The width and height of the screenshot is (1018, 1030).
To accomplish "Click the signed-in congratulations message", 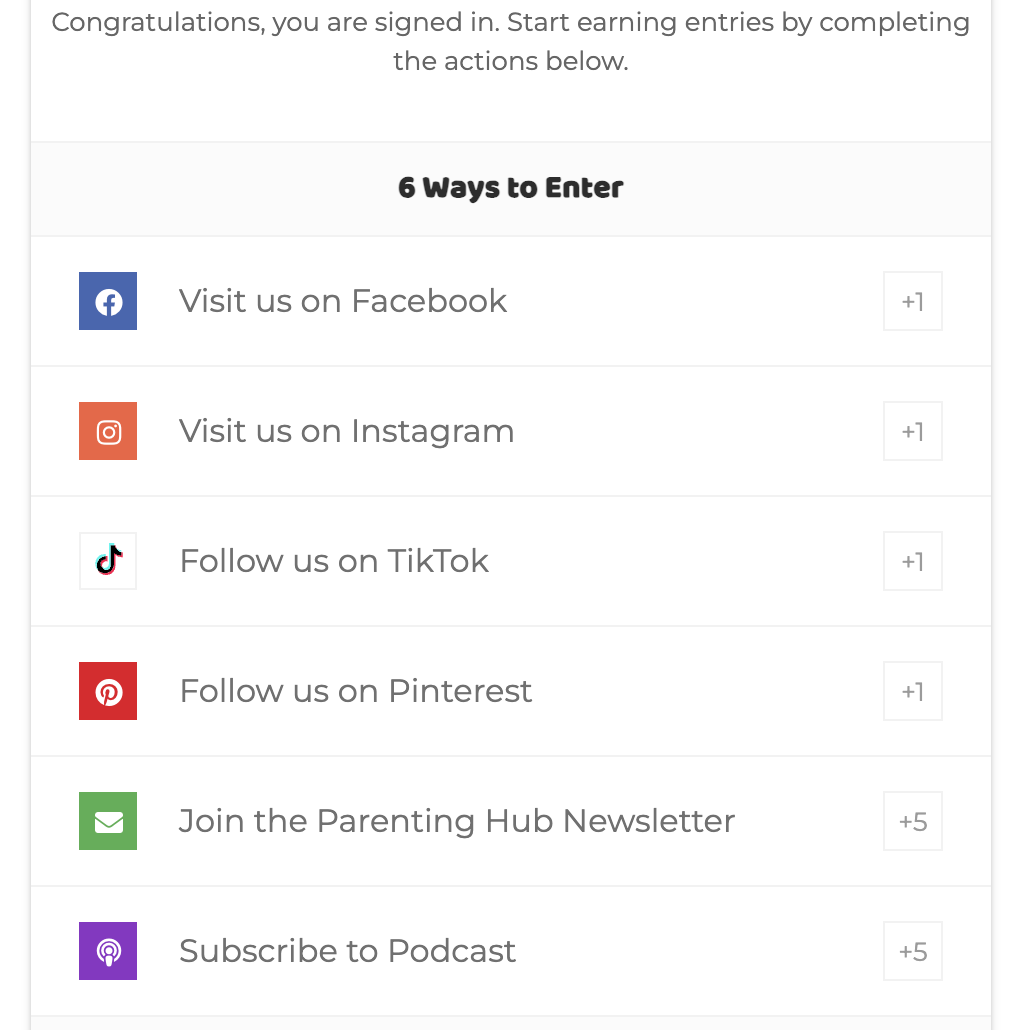I will coord(510,41).
